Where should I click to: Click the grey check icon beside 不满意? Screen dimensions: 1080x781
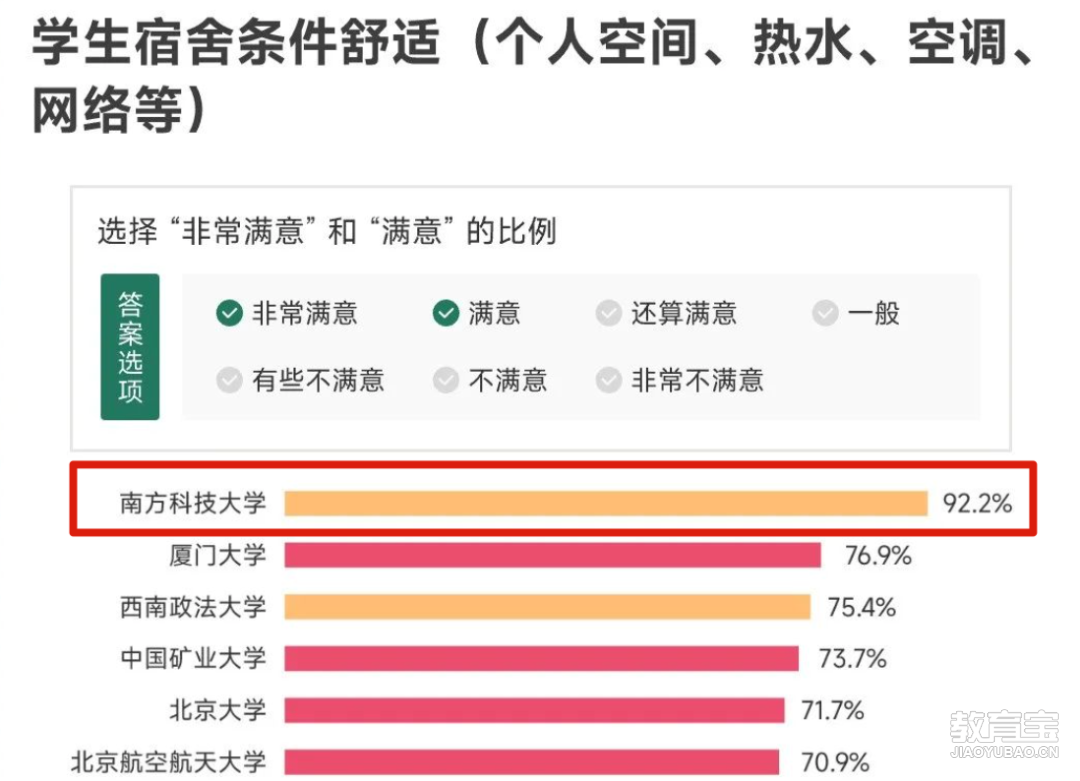pyautogui.click(x=446, y=379)
